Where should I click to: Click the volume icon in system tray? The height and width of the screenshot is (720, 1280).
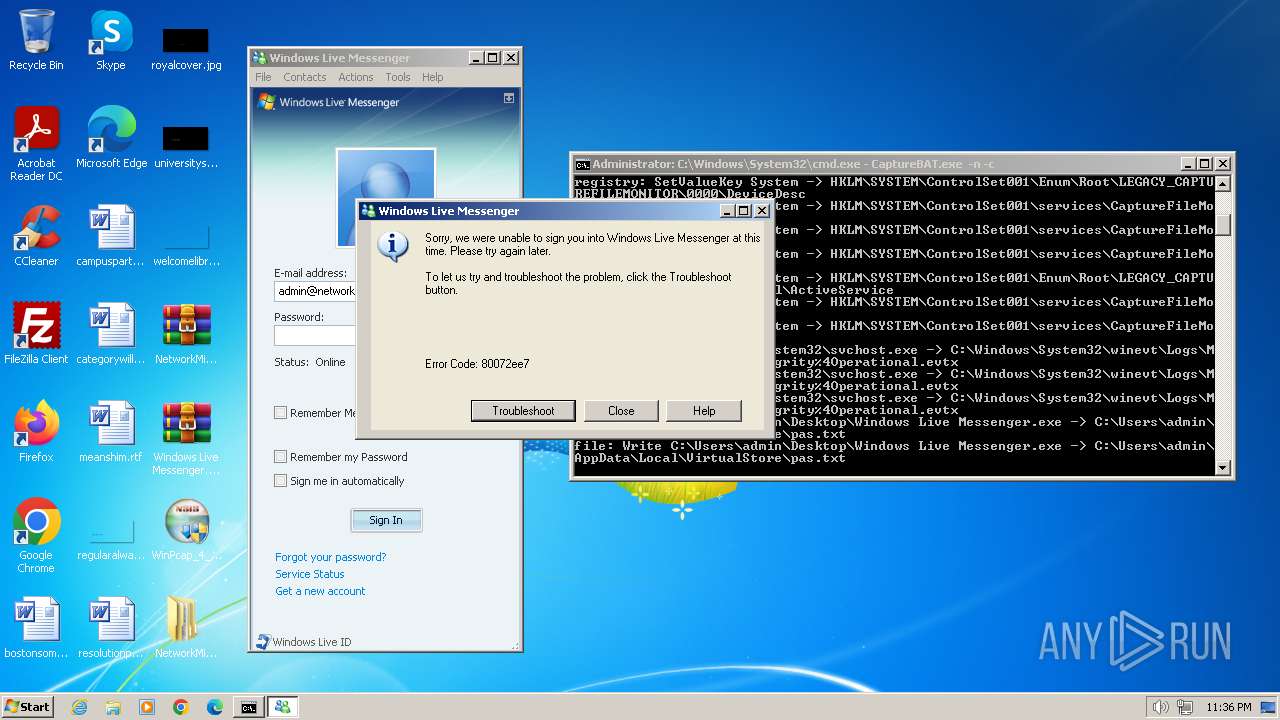click(x=1161, y=707)
